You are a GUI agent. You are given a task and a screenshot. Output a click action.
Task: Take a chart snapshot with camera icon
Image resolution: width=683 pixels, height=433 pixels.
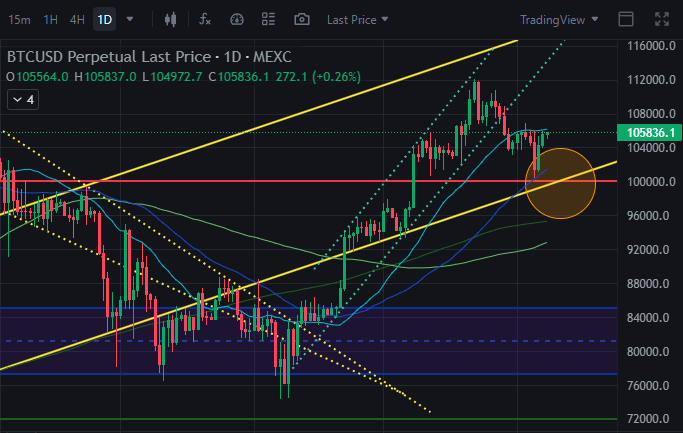pos(301,19)
